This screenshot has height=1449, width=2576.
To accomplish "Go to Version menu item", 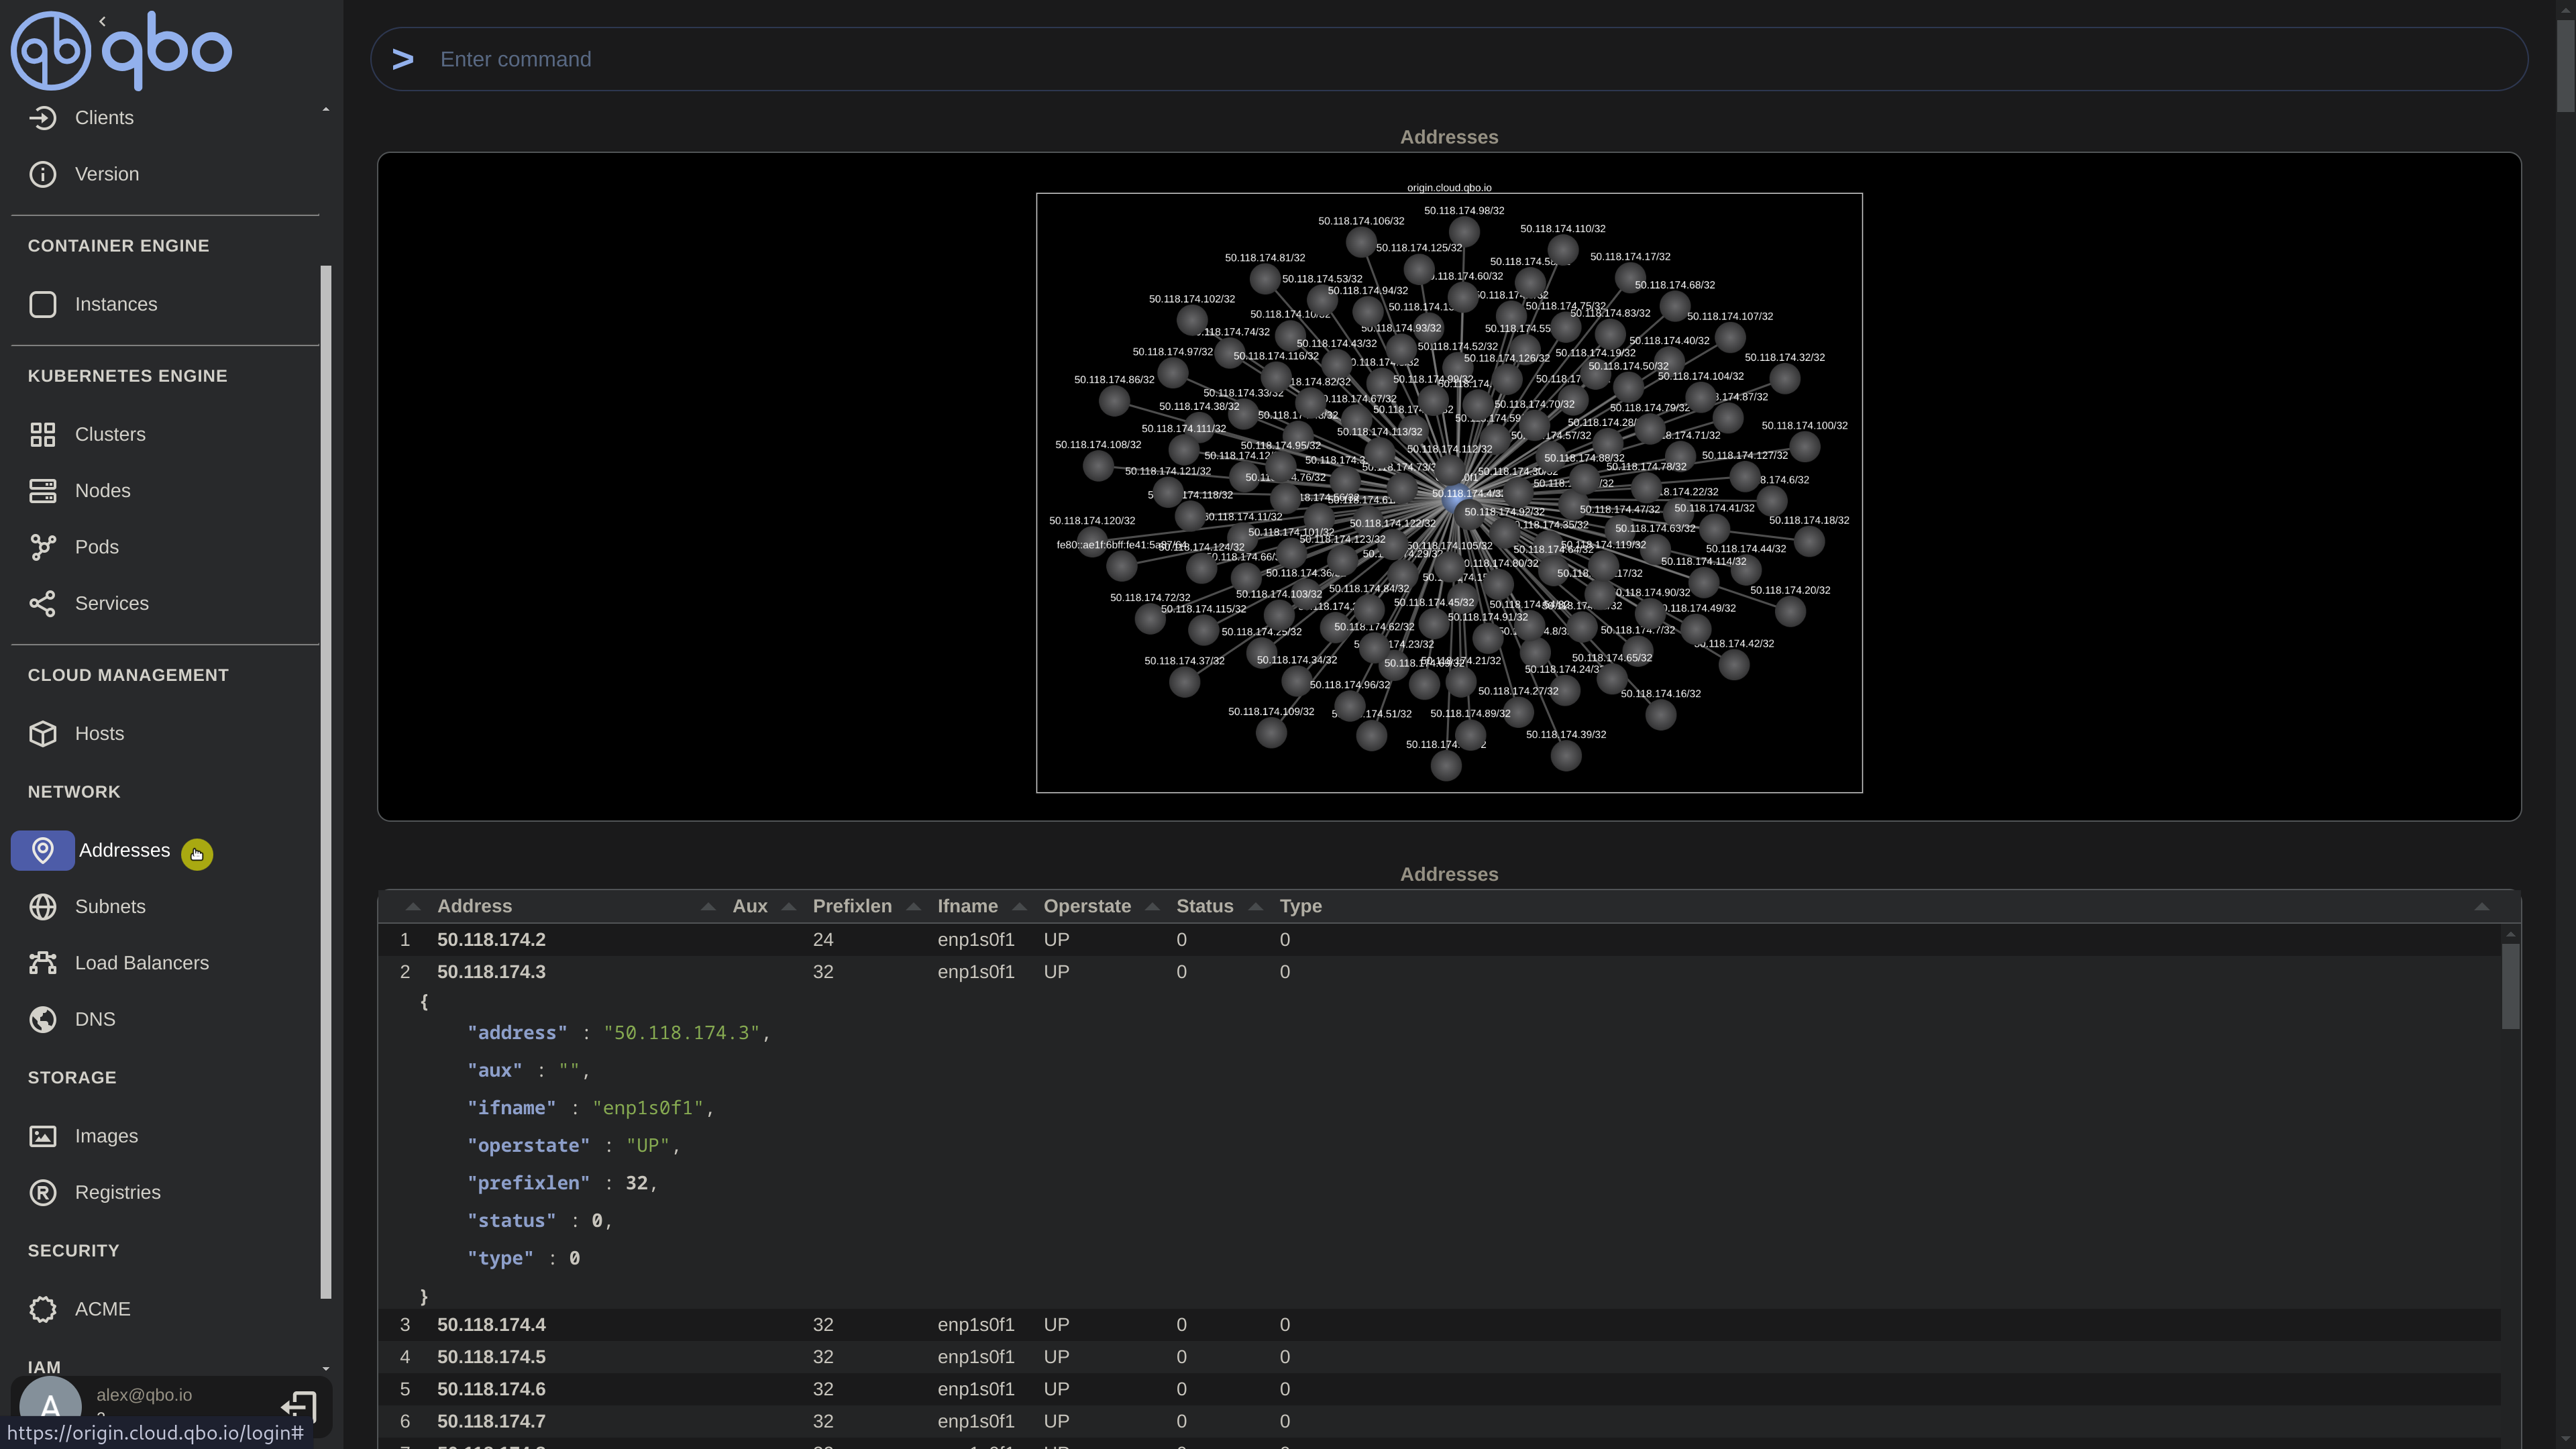I will pos(107,174).
